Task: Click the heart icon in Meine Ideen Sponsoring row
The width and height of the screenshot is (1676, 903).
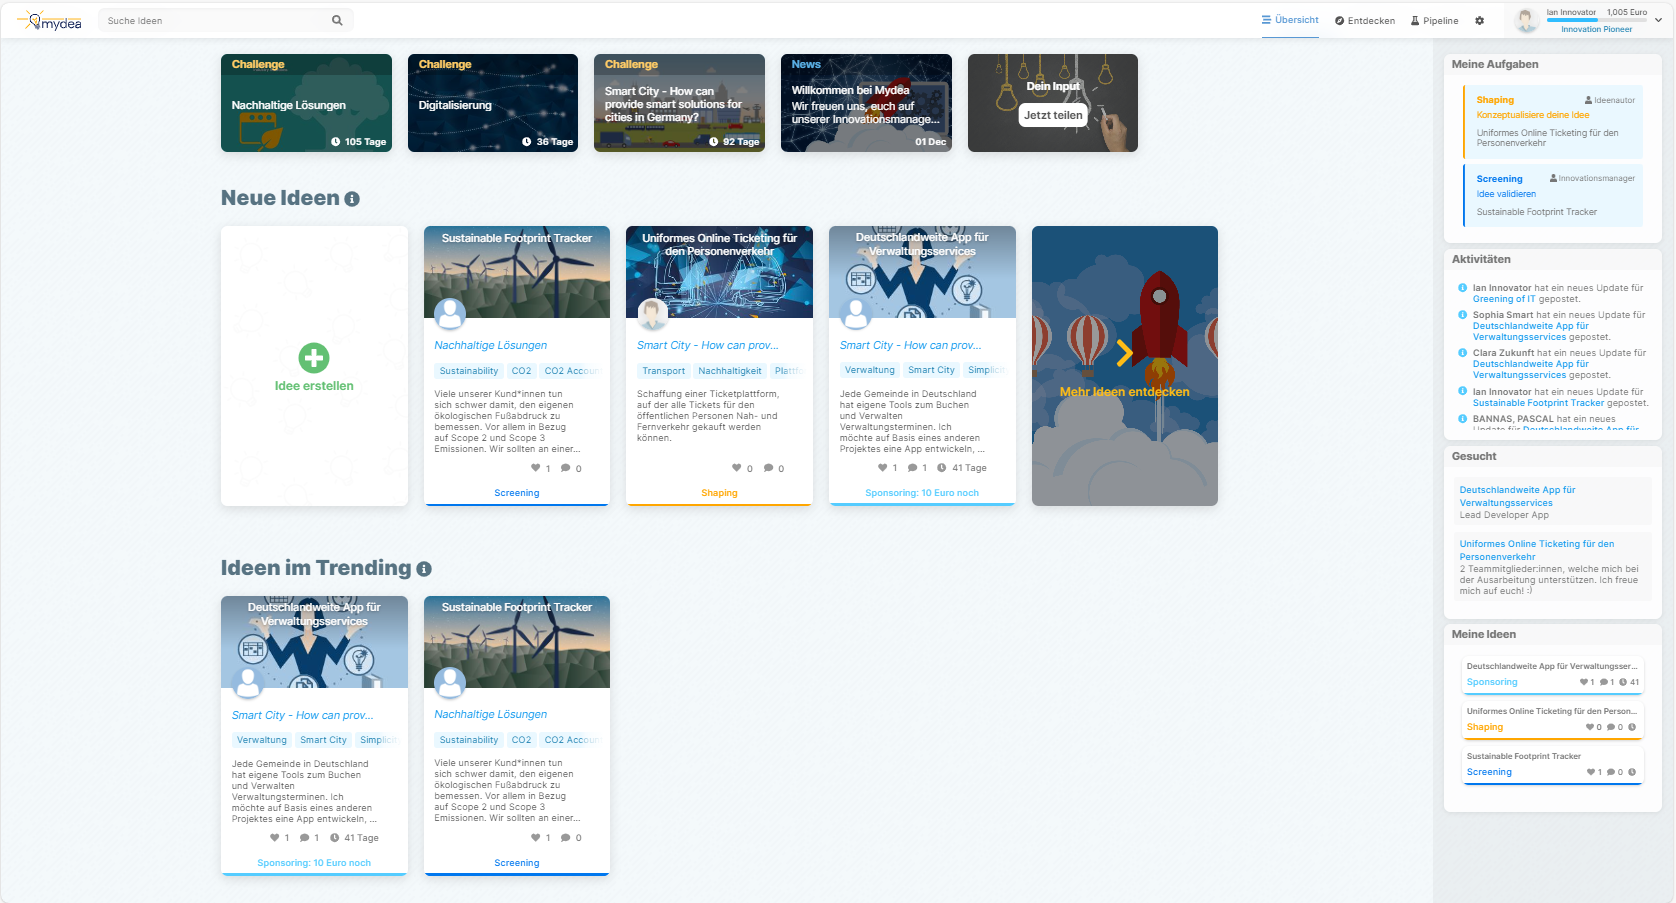Action: click(1584, 682)
